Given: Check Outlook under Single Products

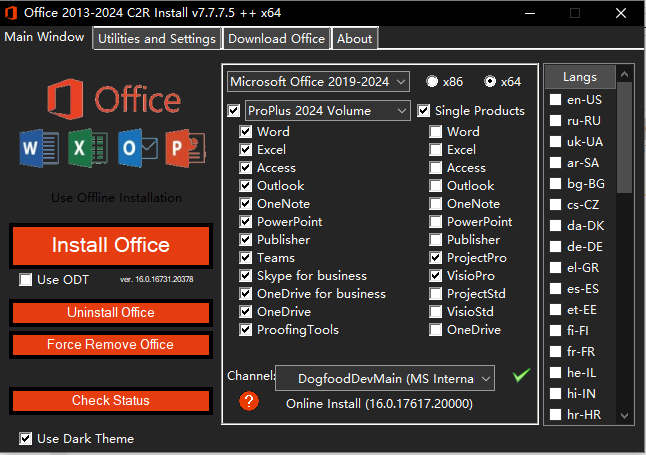Looking at the screenshot, I should coord(435,186).
